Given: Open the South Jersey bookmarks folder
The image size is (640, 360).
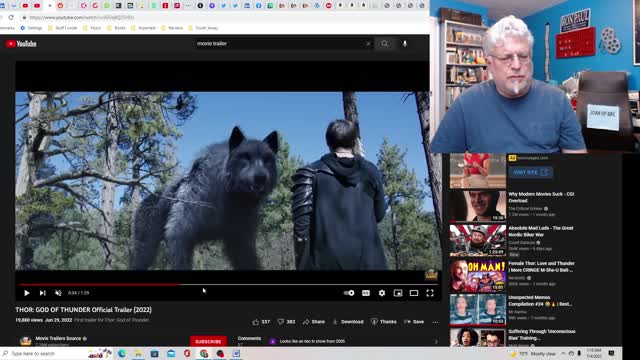Looking at the screenshot, I should (203, 28).
